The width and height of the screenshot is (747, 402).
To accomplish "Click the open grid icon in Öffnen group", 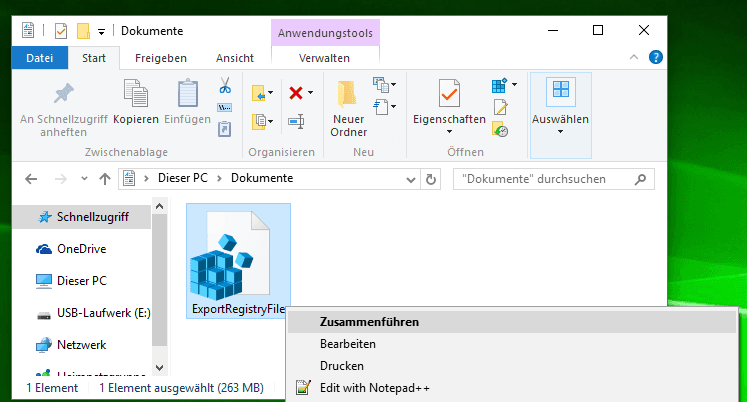I will point(499,86).
